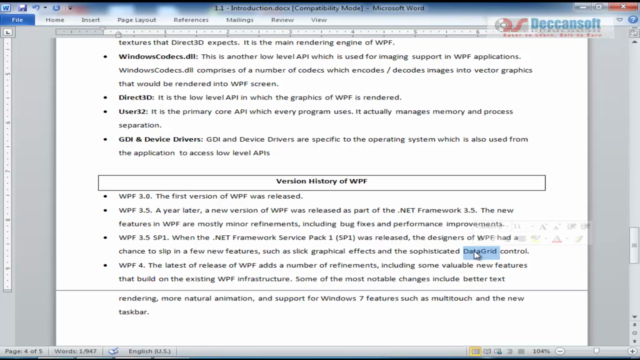
Task: Click the Format Painter icon in mini toolbar
Action: click(579, 239)
